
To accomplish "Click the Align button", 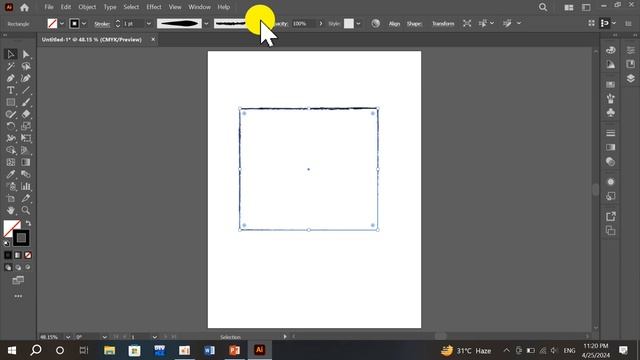I will pos(394,24).
